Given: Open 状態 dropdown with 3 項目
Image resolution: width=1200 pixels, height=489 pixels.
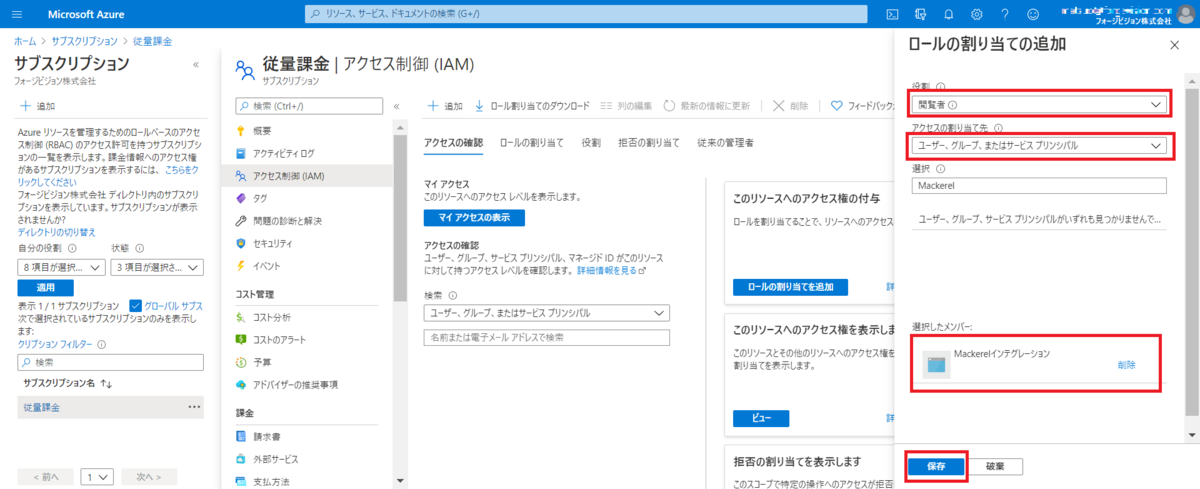Looking at the screenshot, I should click(x=158, y=267).
